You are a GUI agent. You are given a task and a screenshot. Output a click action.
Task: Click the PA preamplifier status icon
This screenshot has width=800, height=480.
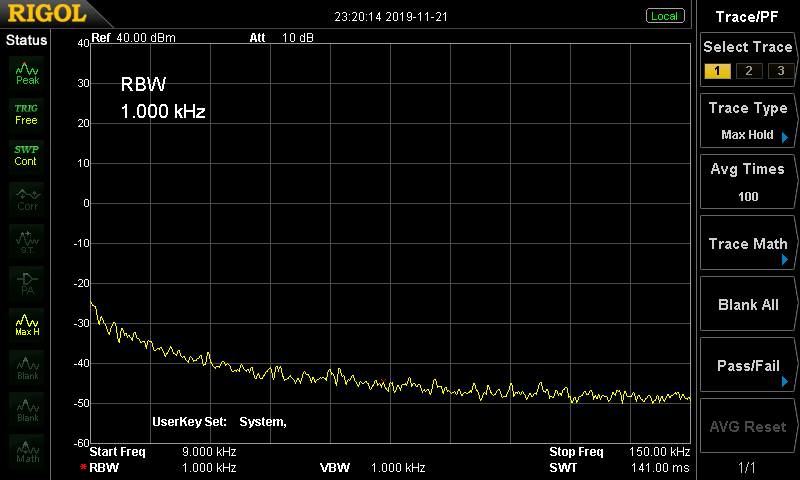(x=27, y=282)
